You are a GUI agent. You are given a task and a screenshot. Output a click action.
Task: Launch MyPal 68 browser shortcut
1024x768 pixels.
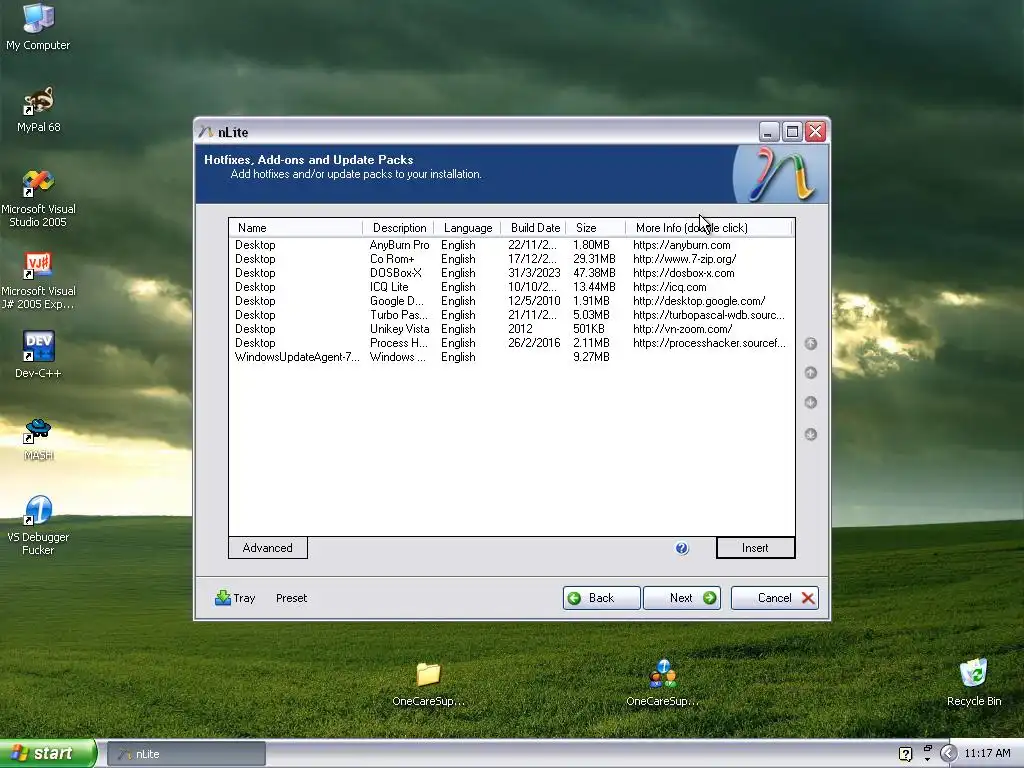[38, 108]
